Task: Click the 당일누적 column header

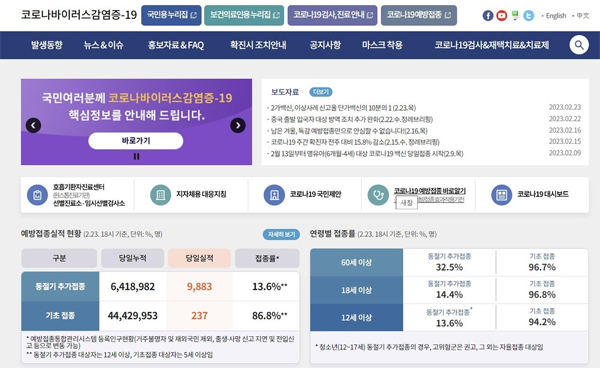Action: click(132, 258)
